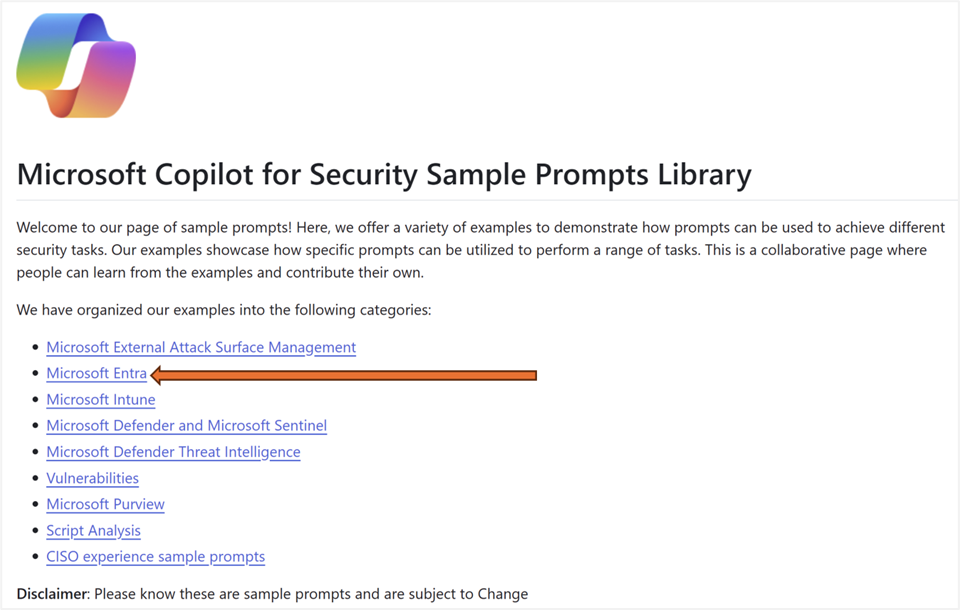Screen dimensions: 960x610
Task: Open the Vulnerabilities category link
Action: coord(92,478)
